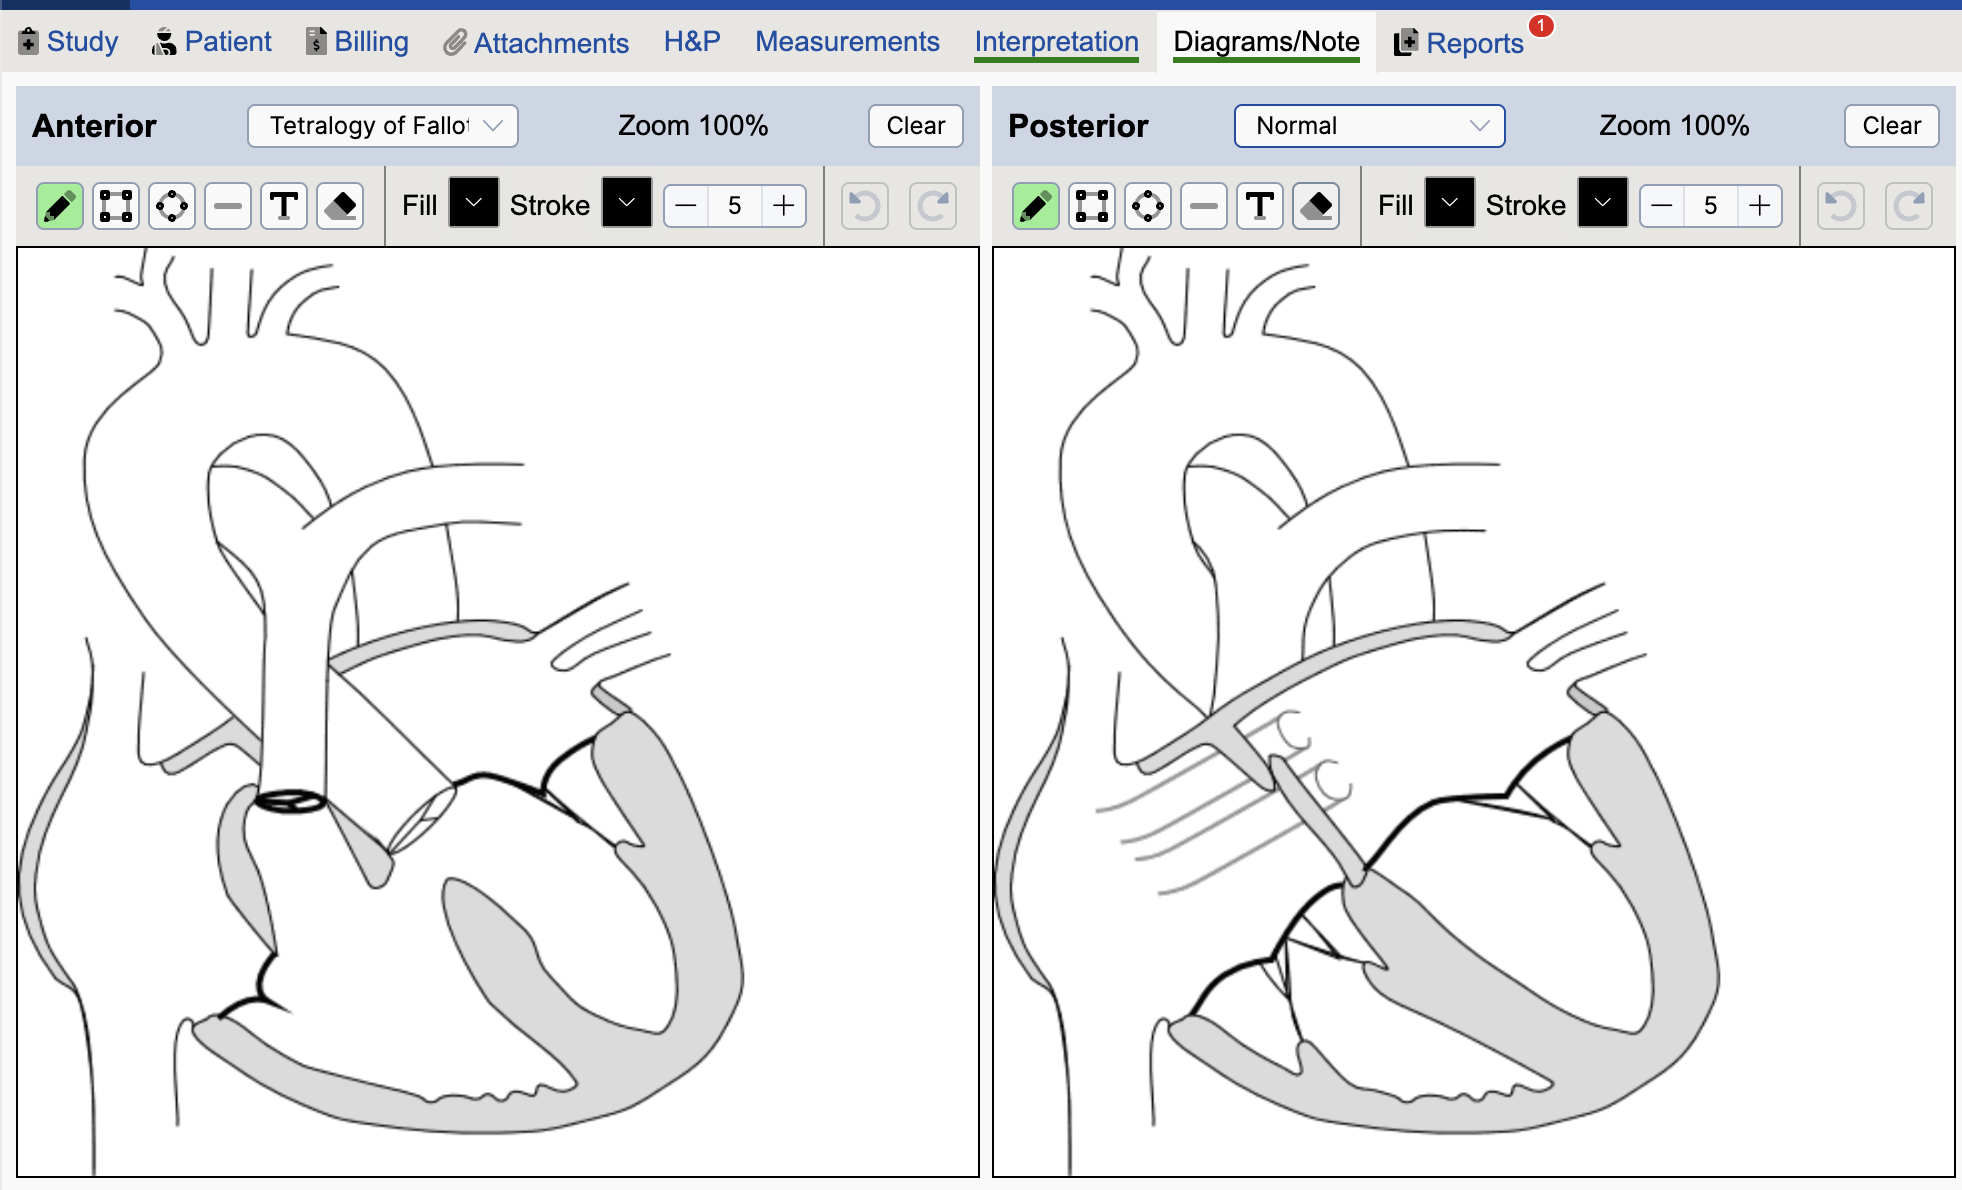The width and height of the screenshot is (1962, 1190).
Task: Open the Normal diagram dropdown for Posterior
Action: pos(1369,126)
